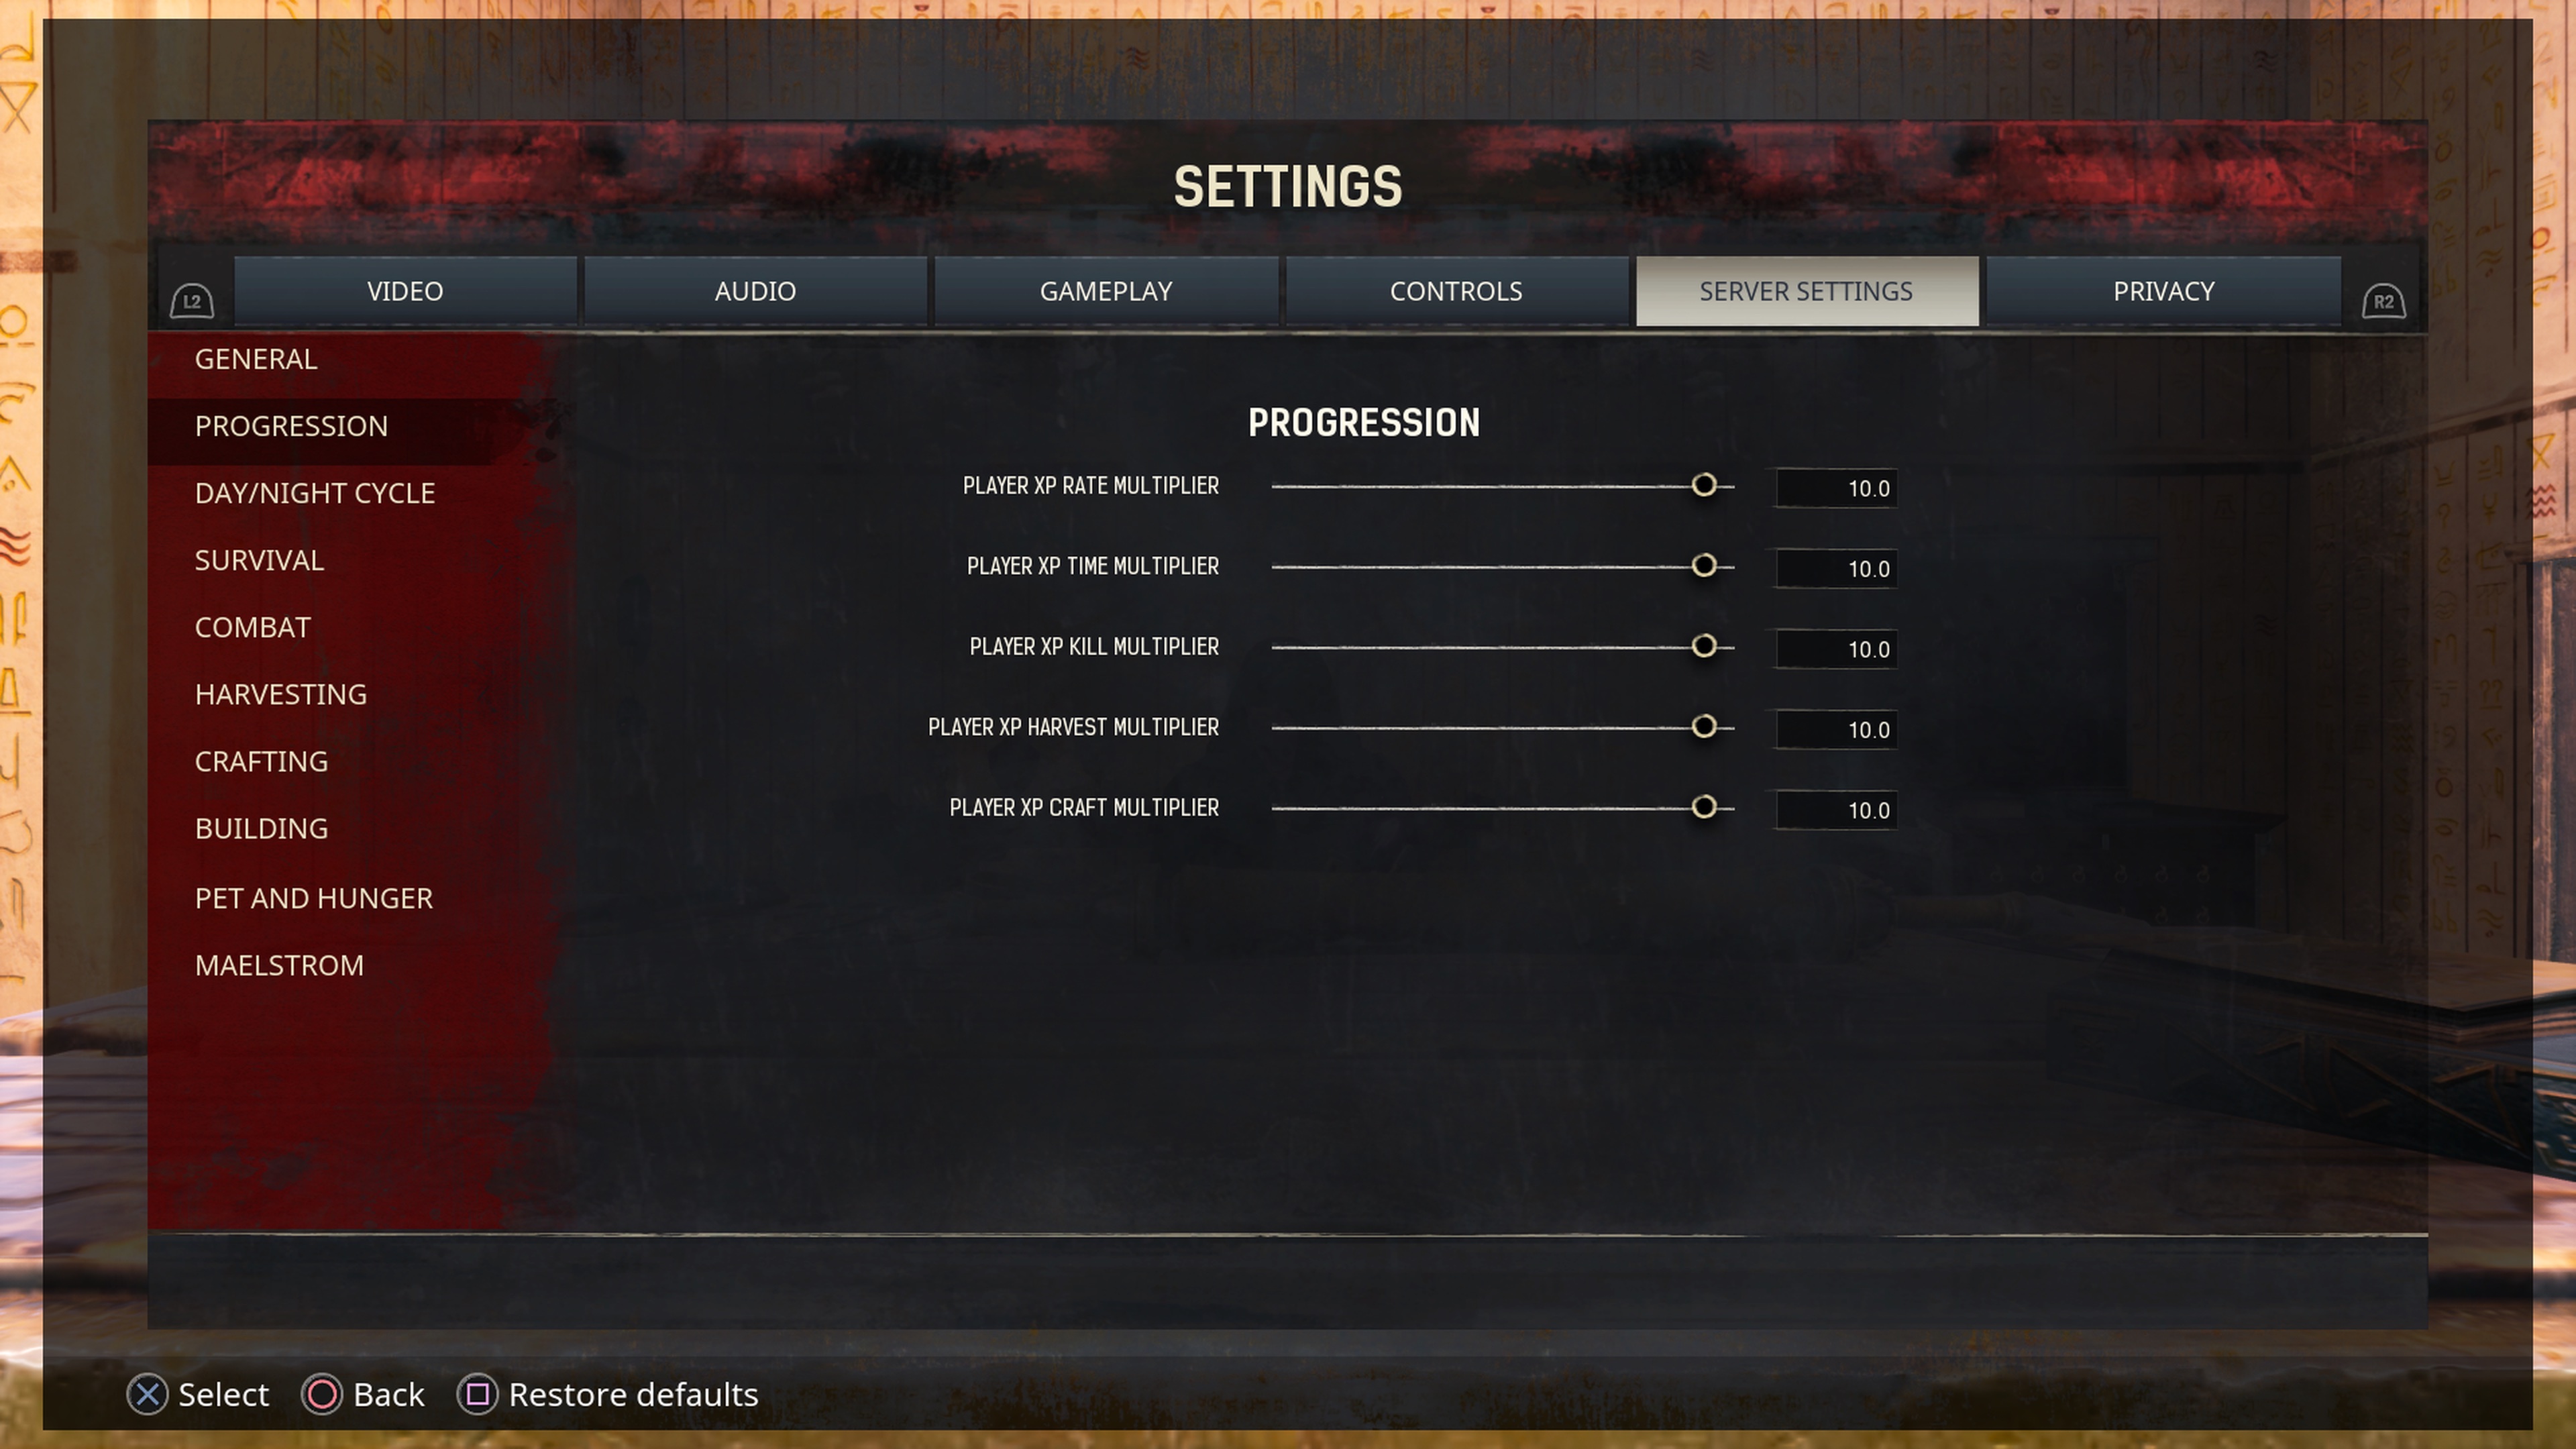
Task: Switch to the Video tab
Action: (x=405, y=291)
